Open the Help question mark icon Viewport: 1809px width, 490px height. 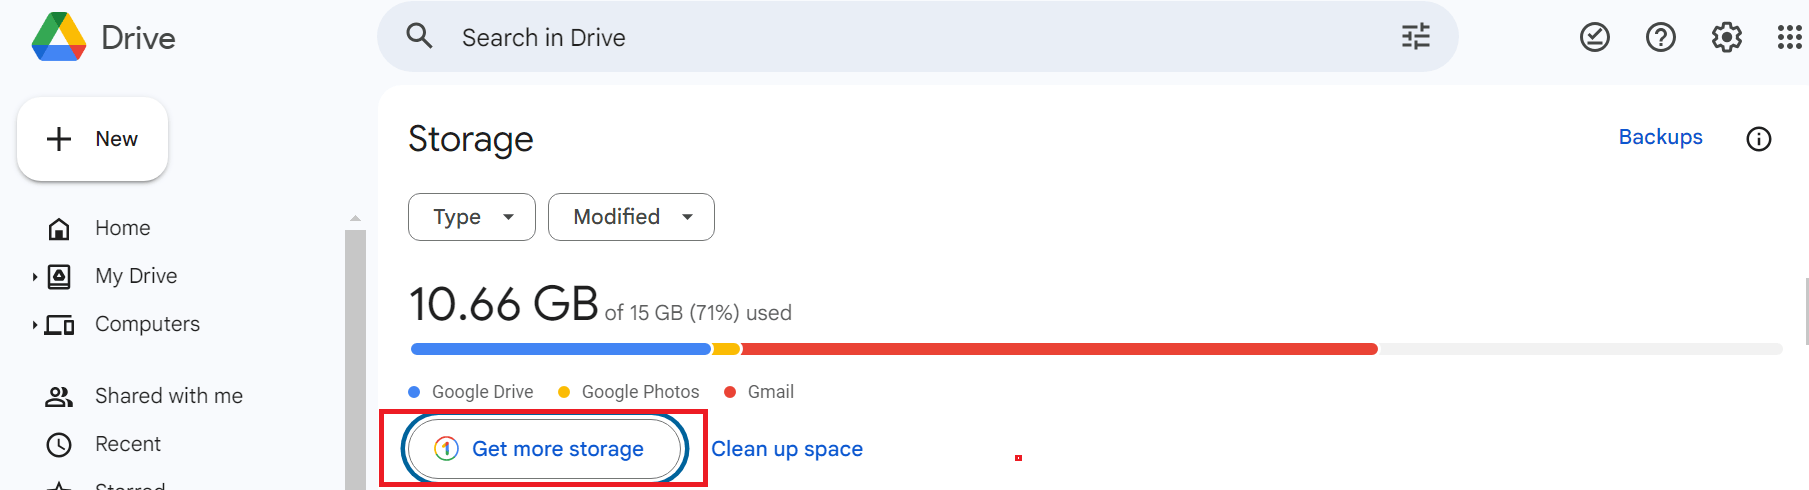click(x=1660, y=38)
